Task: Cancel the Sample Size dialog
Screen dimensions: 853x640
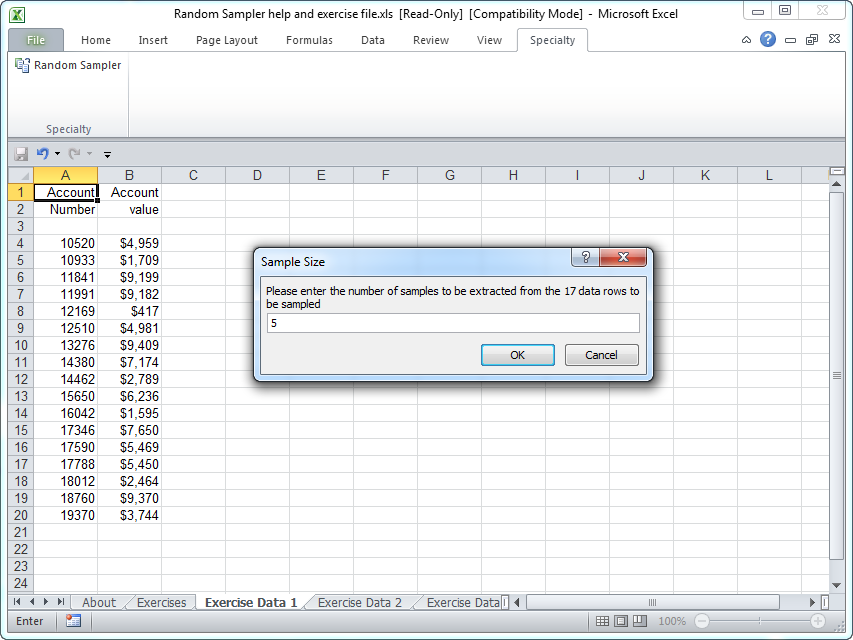Action: 601,355
